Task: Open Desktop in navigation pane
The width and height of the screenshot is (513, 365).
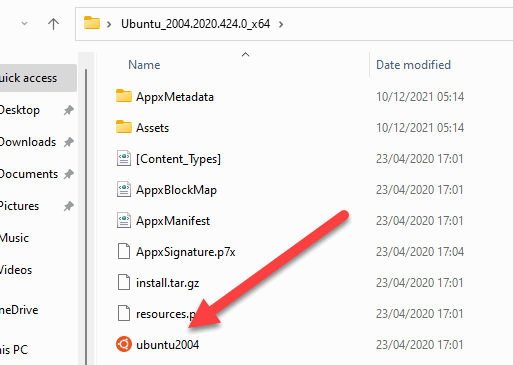Action: (x=20, y=110)
